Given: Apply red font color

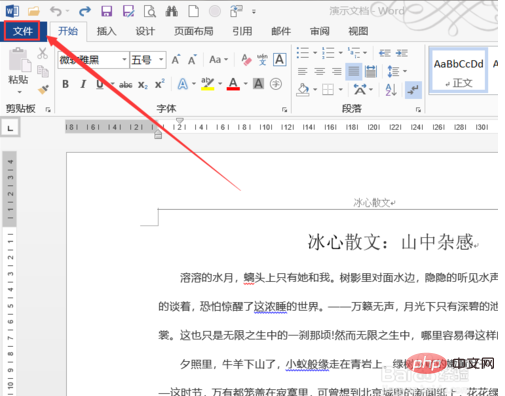Looking at the screenshot, I should point(233,84).
